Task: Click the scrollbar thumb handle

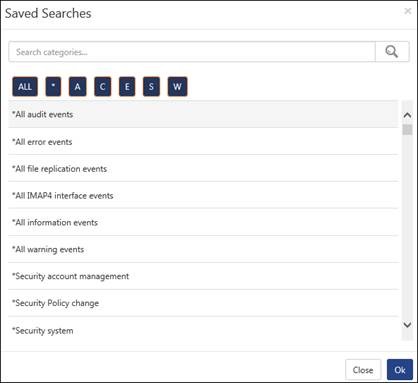Action: tap(407, 129)
